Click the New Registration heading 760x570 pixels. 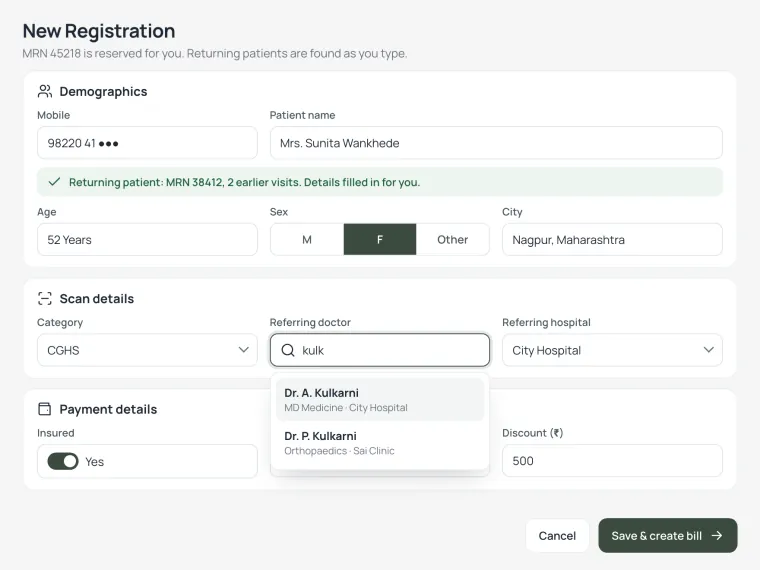tap(99, 31)
